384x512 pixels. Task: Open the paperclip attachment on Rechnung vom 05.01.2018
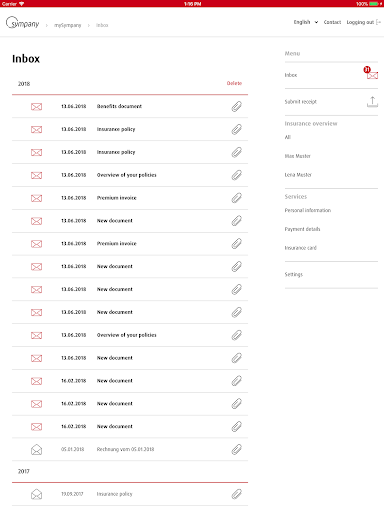pyautogui.click(x=237, y=449)
